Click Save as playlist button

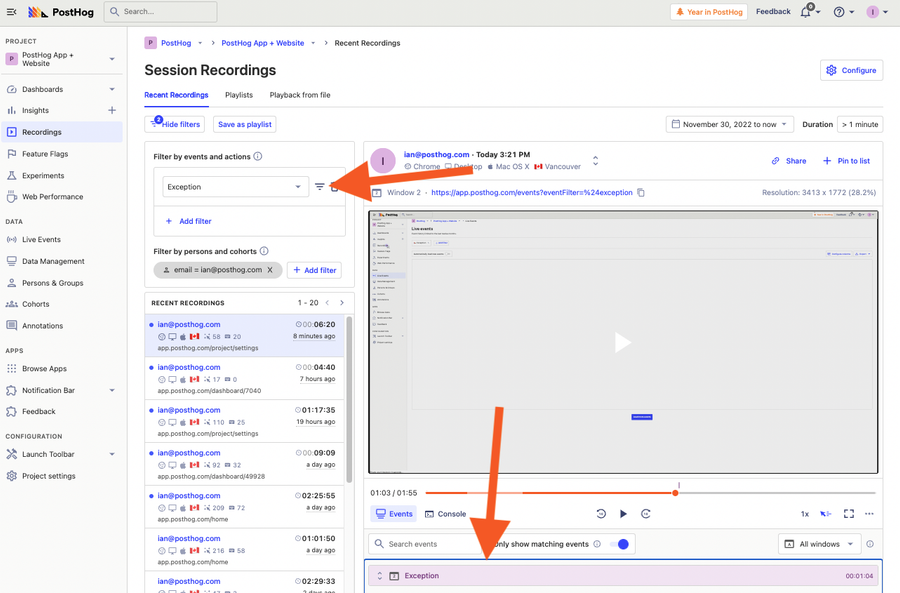click(x=245, y=124)
